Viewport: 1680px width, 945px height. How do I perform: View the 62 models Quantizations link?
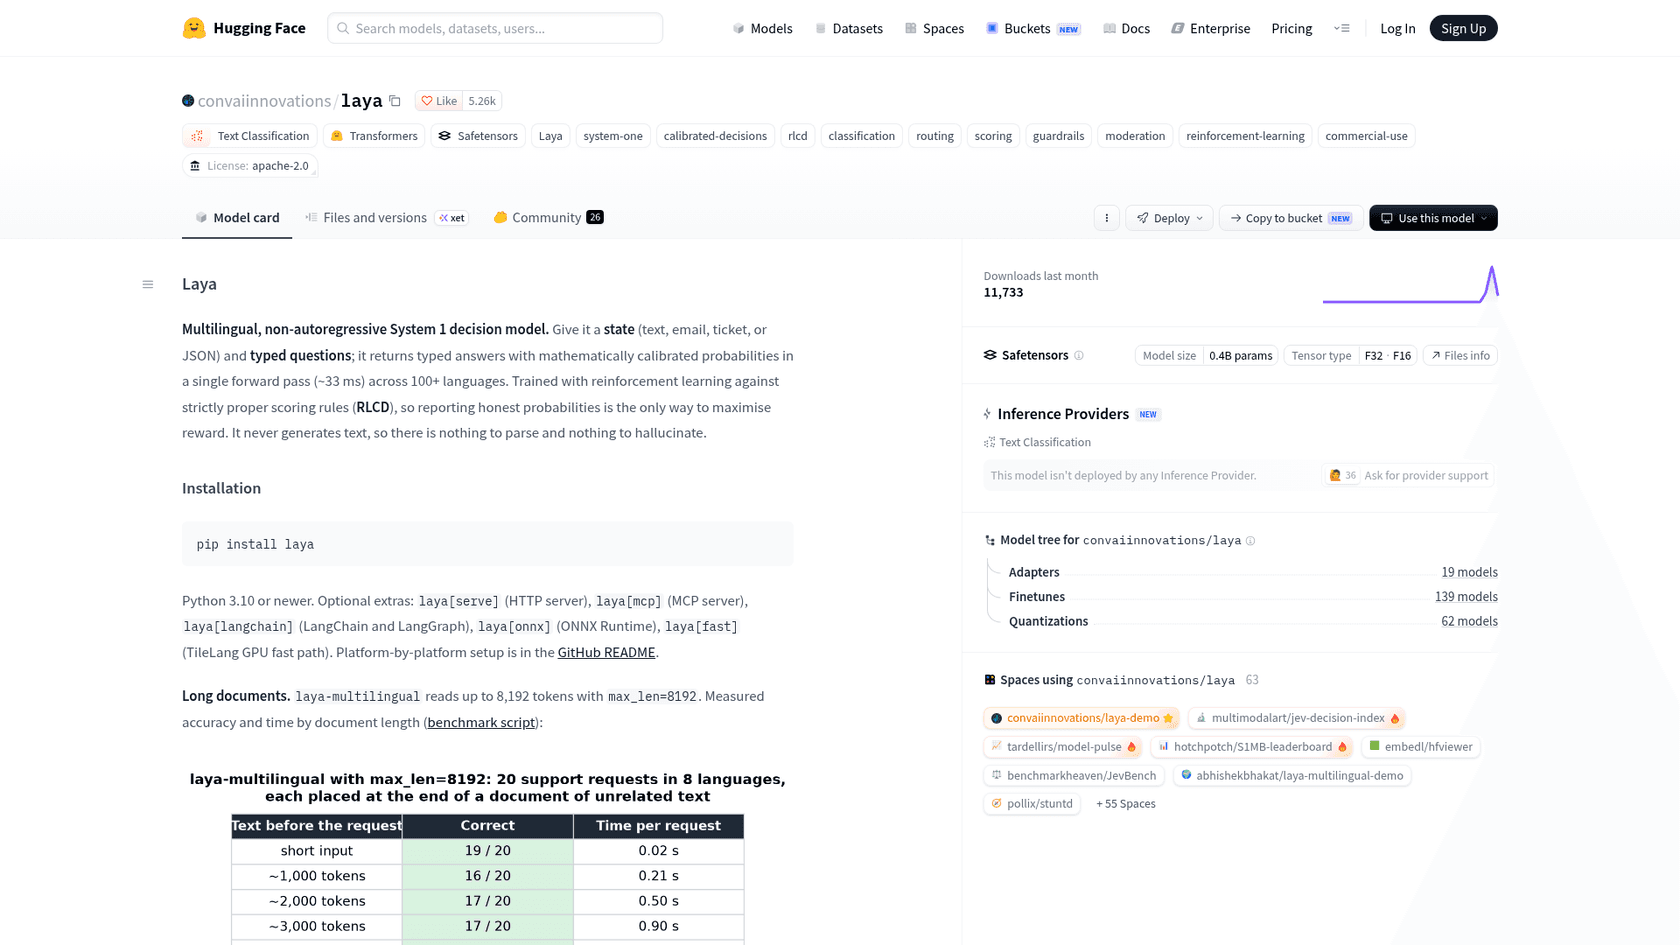[1469, 622]
